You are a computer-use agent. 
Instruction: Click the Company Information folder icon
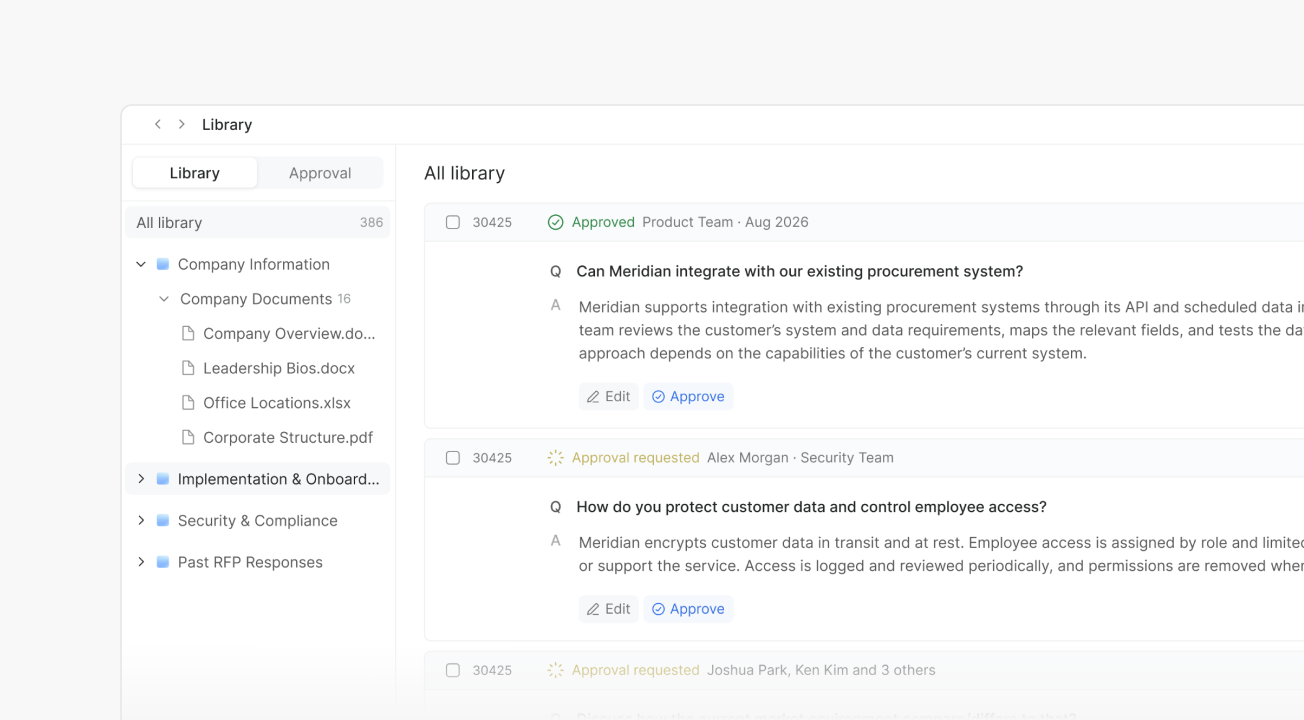163,264
